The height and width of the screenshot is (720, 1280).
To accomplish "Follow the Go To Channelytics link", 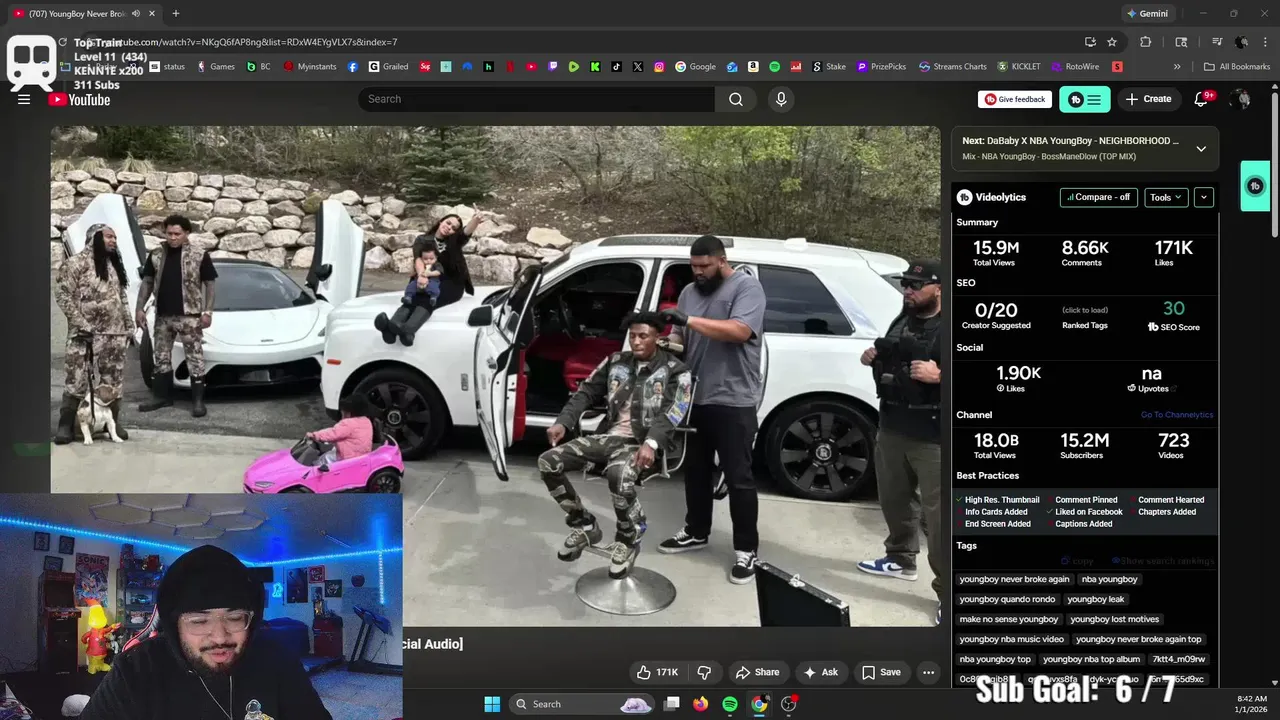I will pyautogui.click(x=1177, y=415).
